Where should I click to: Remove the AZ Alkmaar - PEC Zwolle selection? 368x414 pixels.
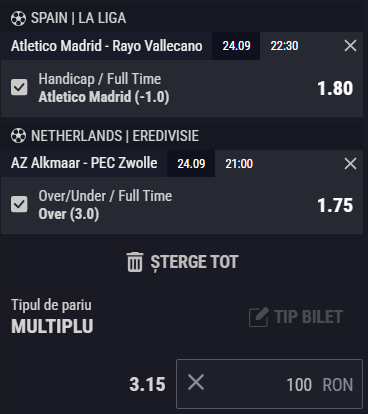[x=350, y=164]
